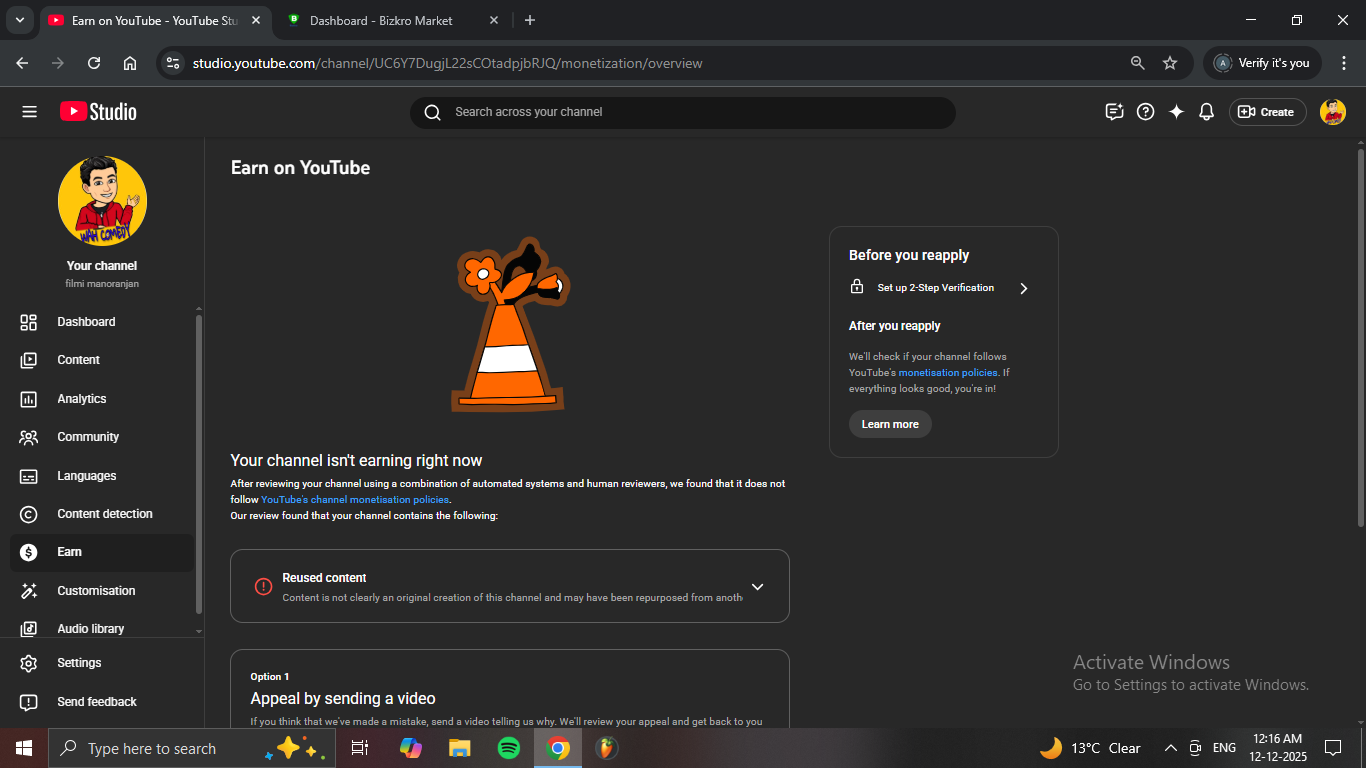The height and width of the screenshot is (768, 1366).
Task: Click the Search across your channel field
Action: [682, 112]
